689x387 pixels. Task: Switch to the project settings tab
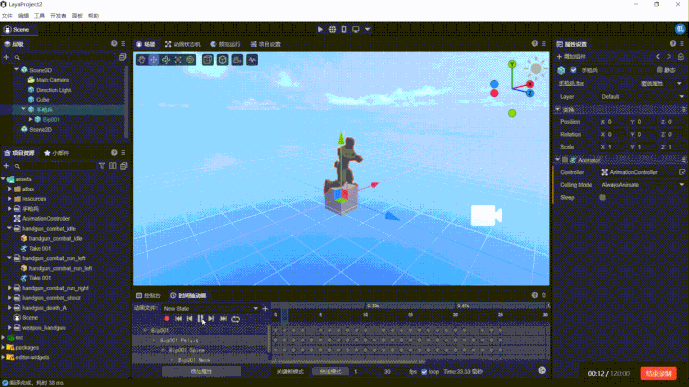tap(265, 44)
